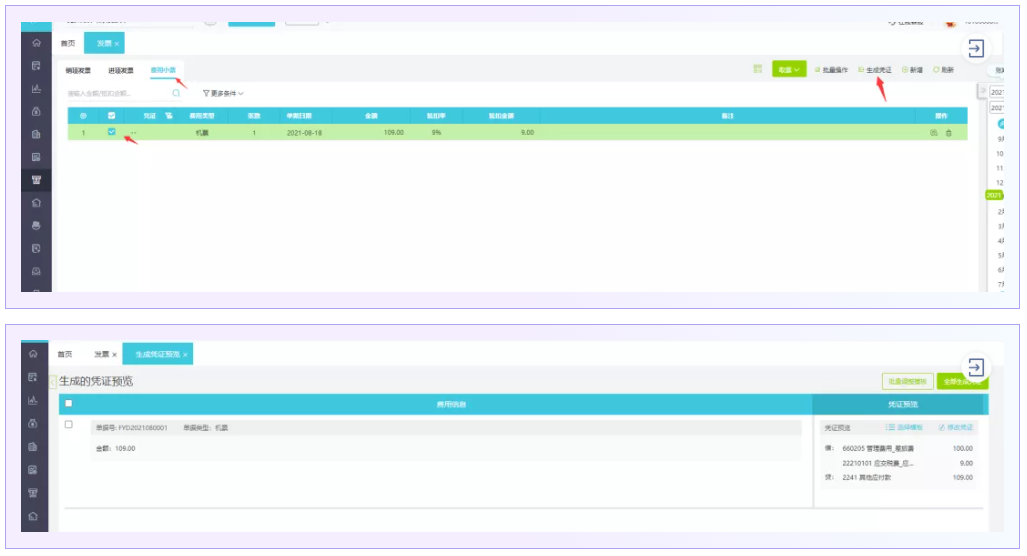Toggle the select-all checkbox in the table header

click(111, 116)
